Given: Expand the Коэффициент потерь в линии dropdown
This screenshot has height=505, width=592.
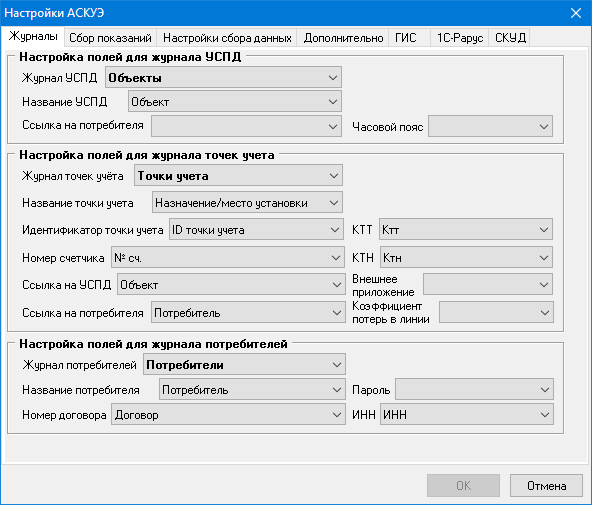Looking at the screenshot, I should pos(496,312).
